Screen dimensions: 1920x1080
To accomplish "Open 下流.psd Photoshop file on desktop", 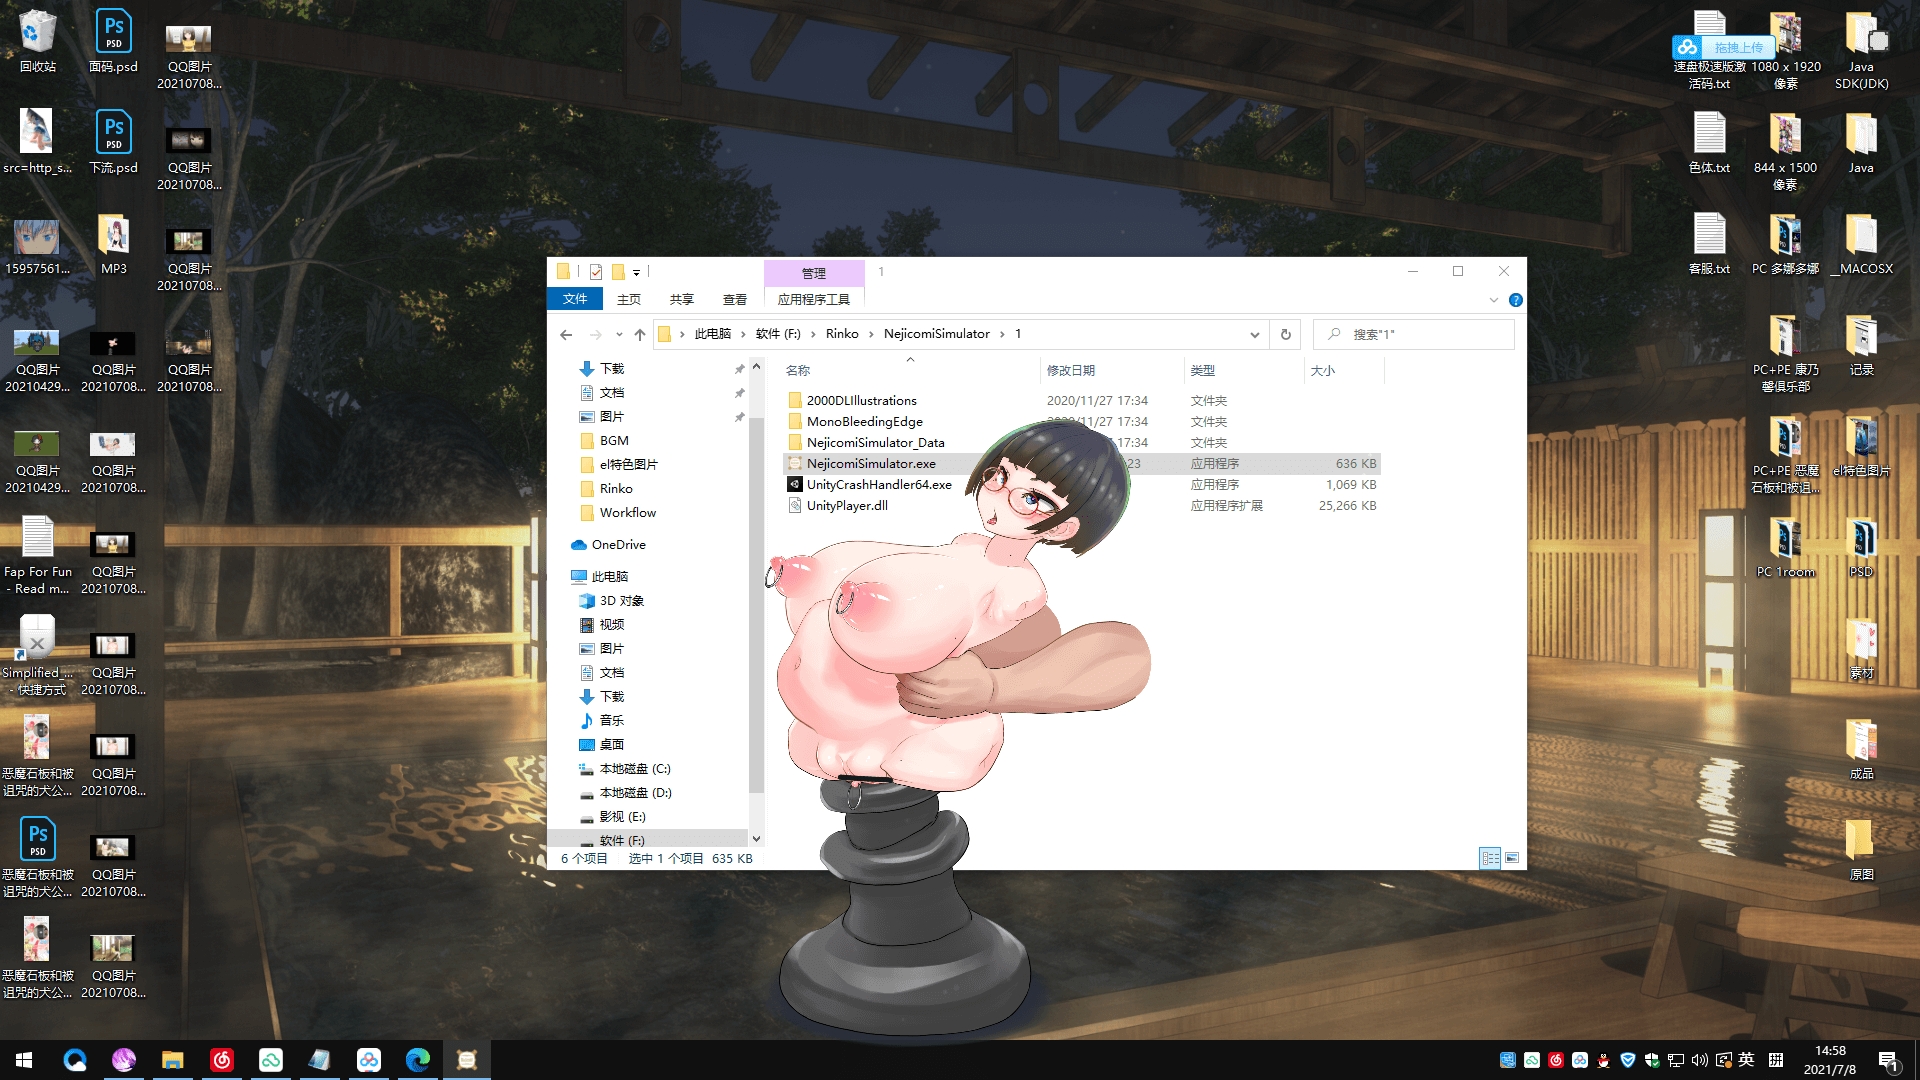I will [113, 143].
